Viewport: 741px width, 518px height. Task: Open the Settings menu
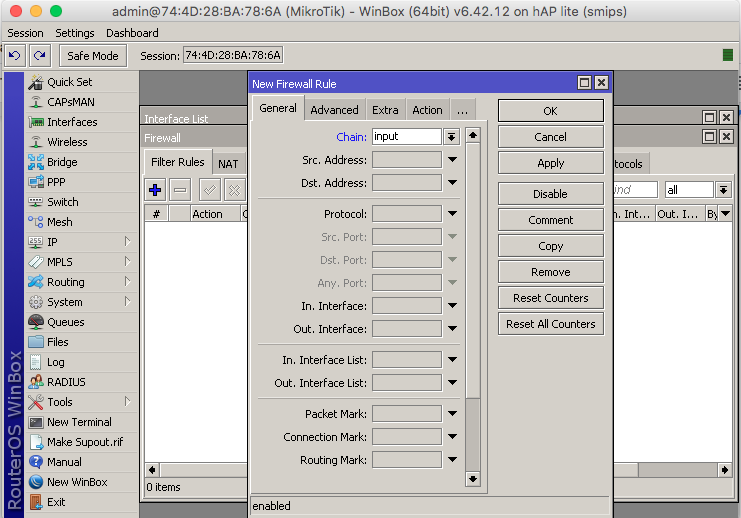coord(75,33)
